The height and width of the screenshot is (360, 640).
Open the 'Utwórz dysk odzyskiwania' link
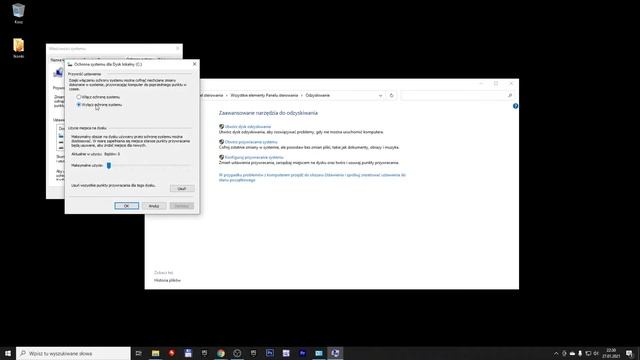(248, 127)
